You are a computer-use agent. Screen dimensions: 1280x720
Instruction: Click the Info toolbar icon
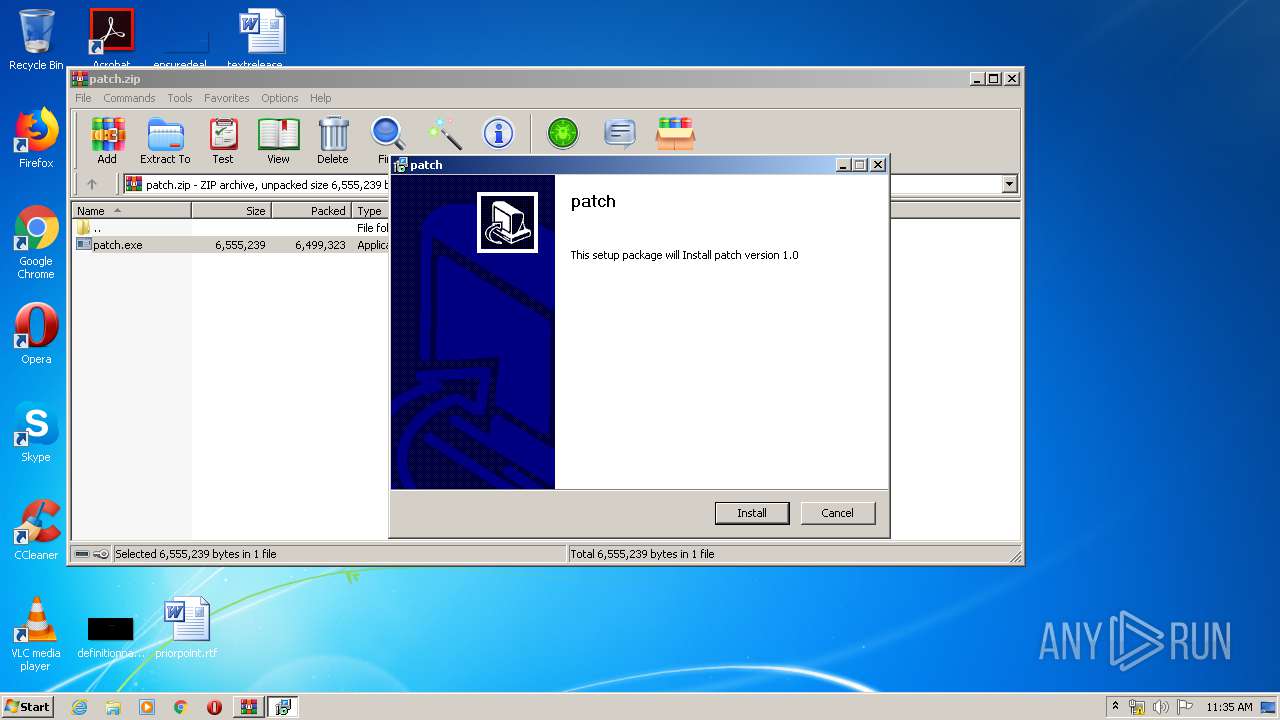click(498, 133)
